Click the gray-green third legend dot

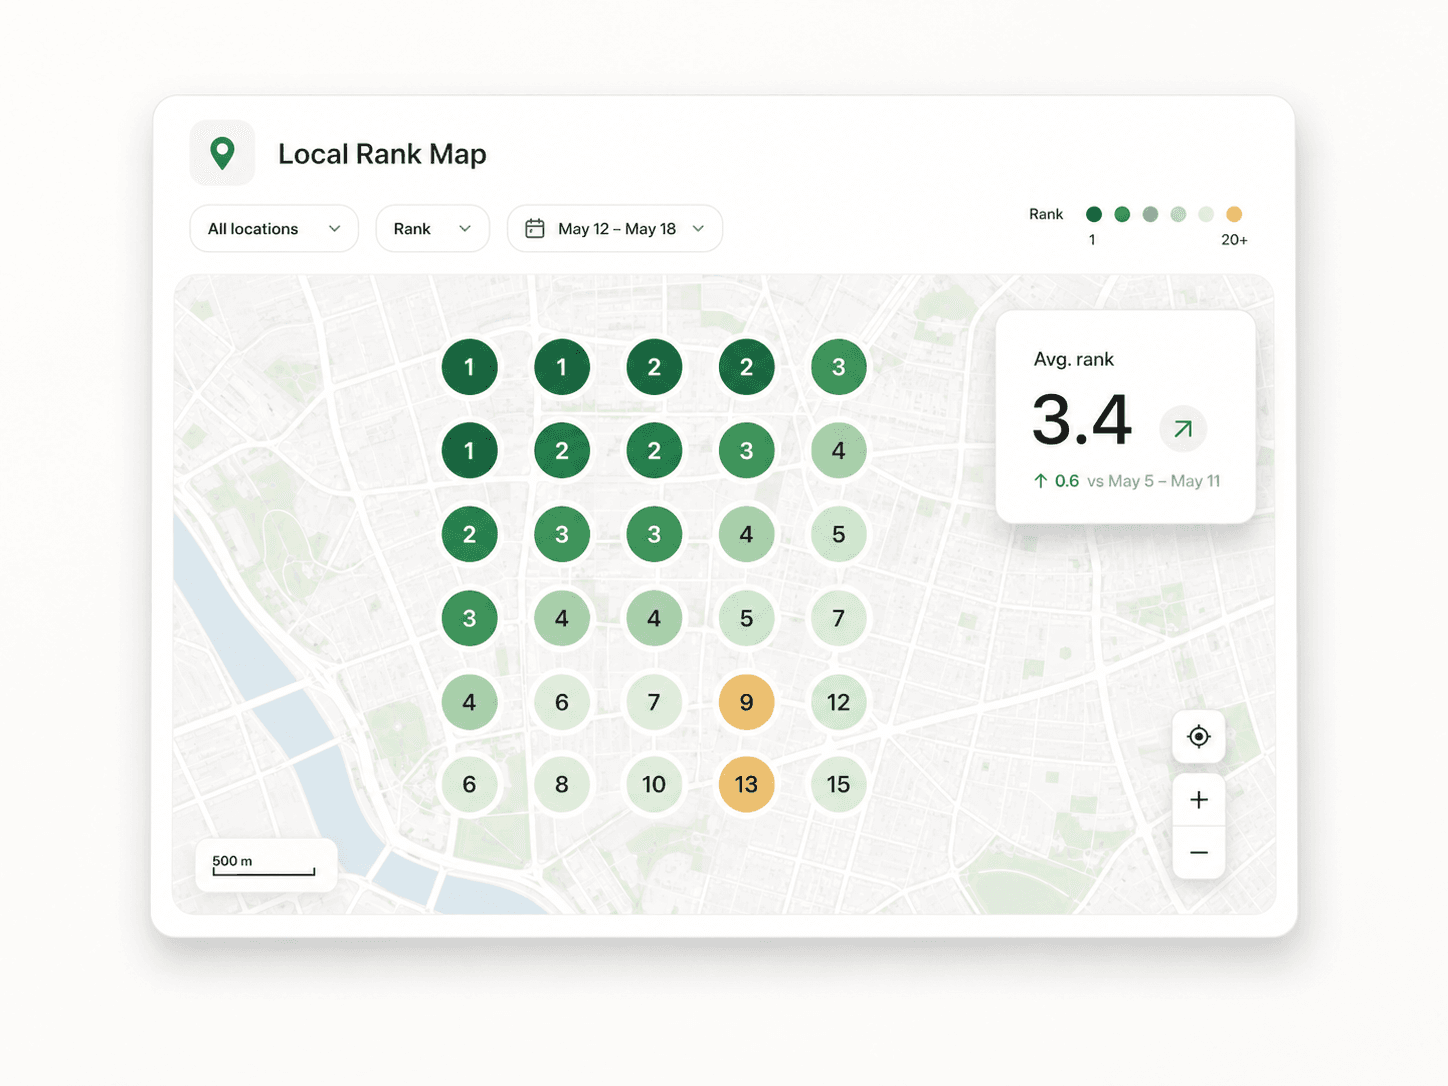click(x=1150, y=214)
